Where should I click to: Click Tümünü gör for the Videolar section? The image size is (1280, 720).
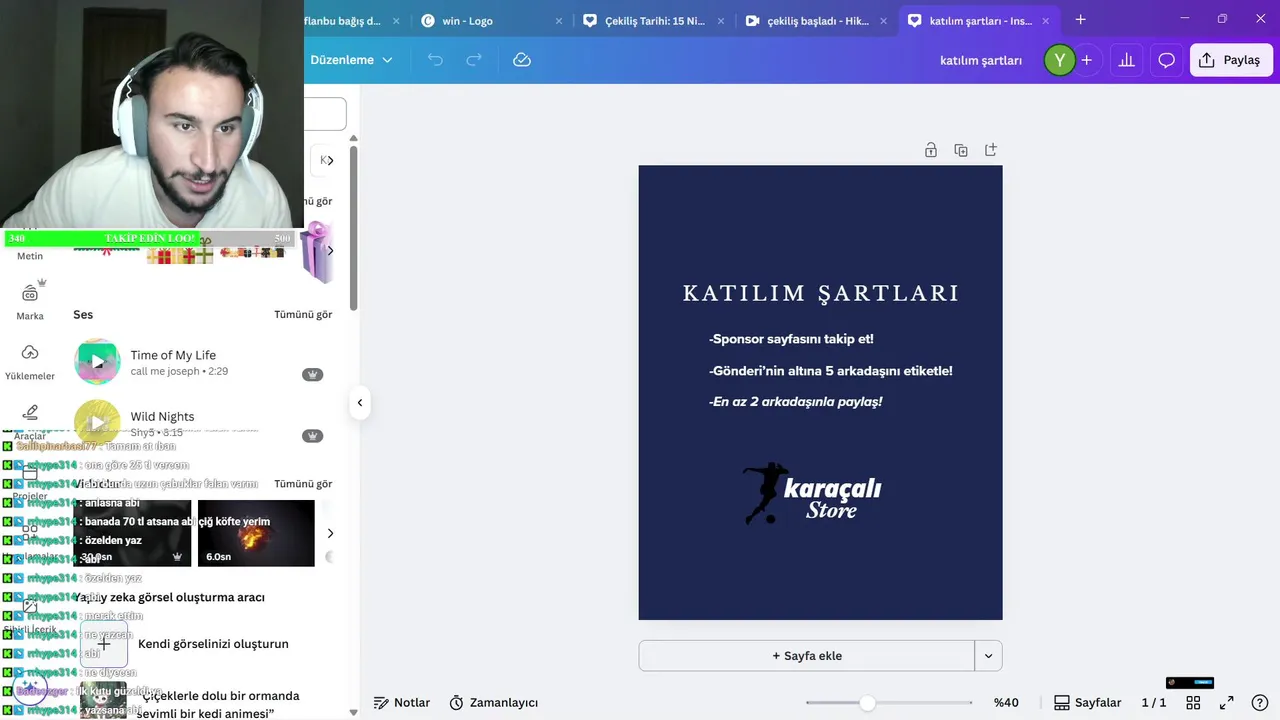coord(303,484)
